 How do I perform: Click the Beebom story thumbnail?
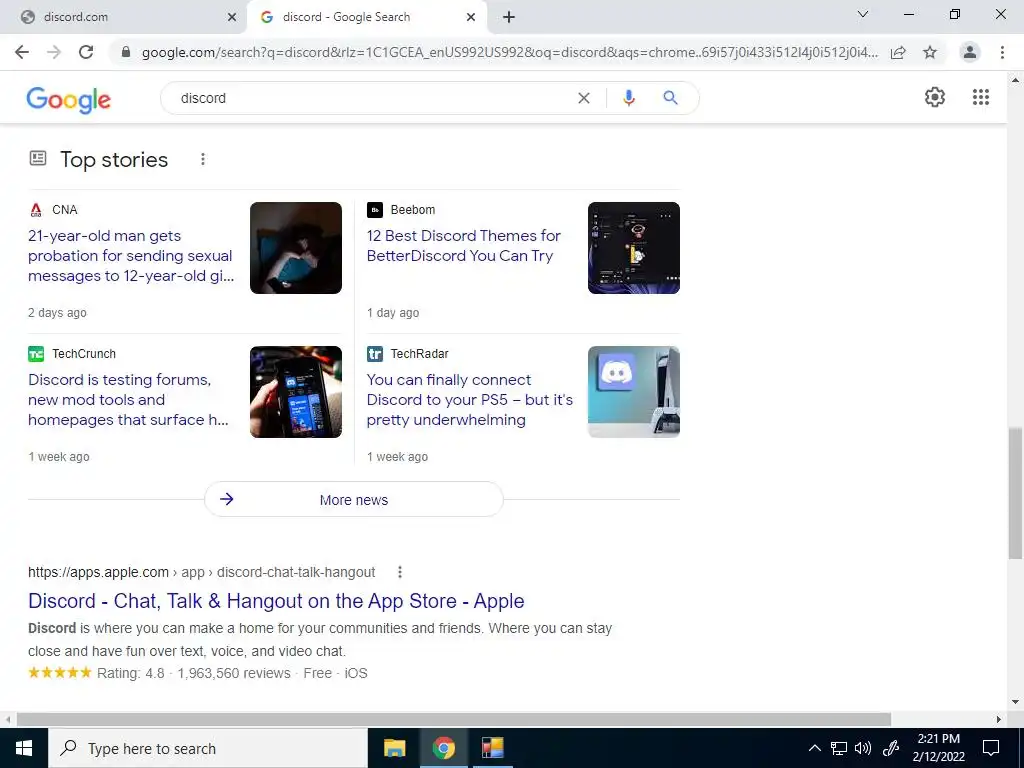pyautogui.click(x=633, y=248)
